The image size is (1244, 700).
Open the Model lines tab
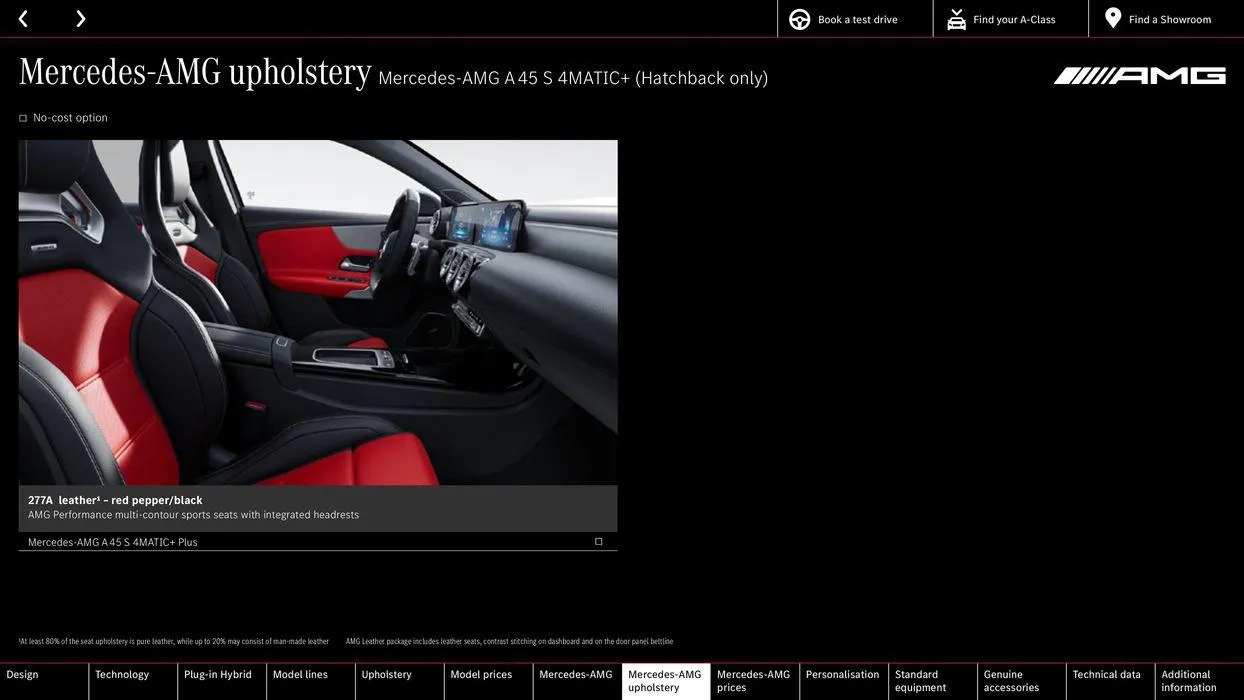click(x=300, y=675)
